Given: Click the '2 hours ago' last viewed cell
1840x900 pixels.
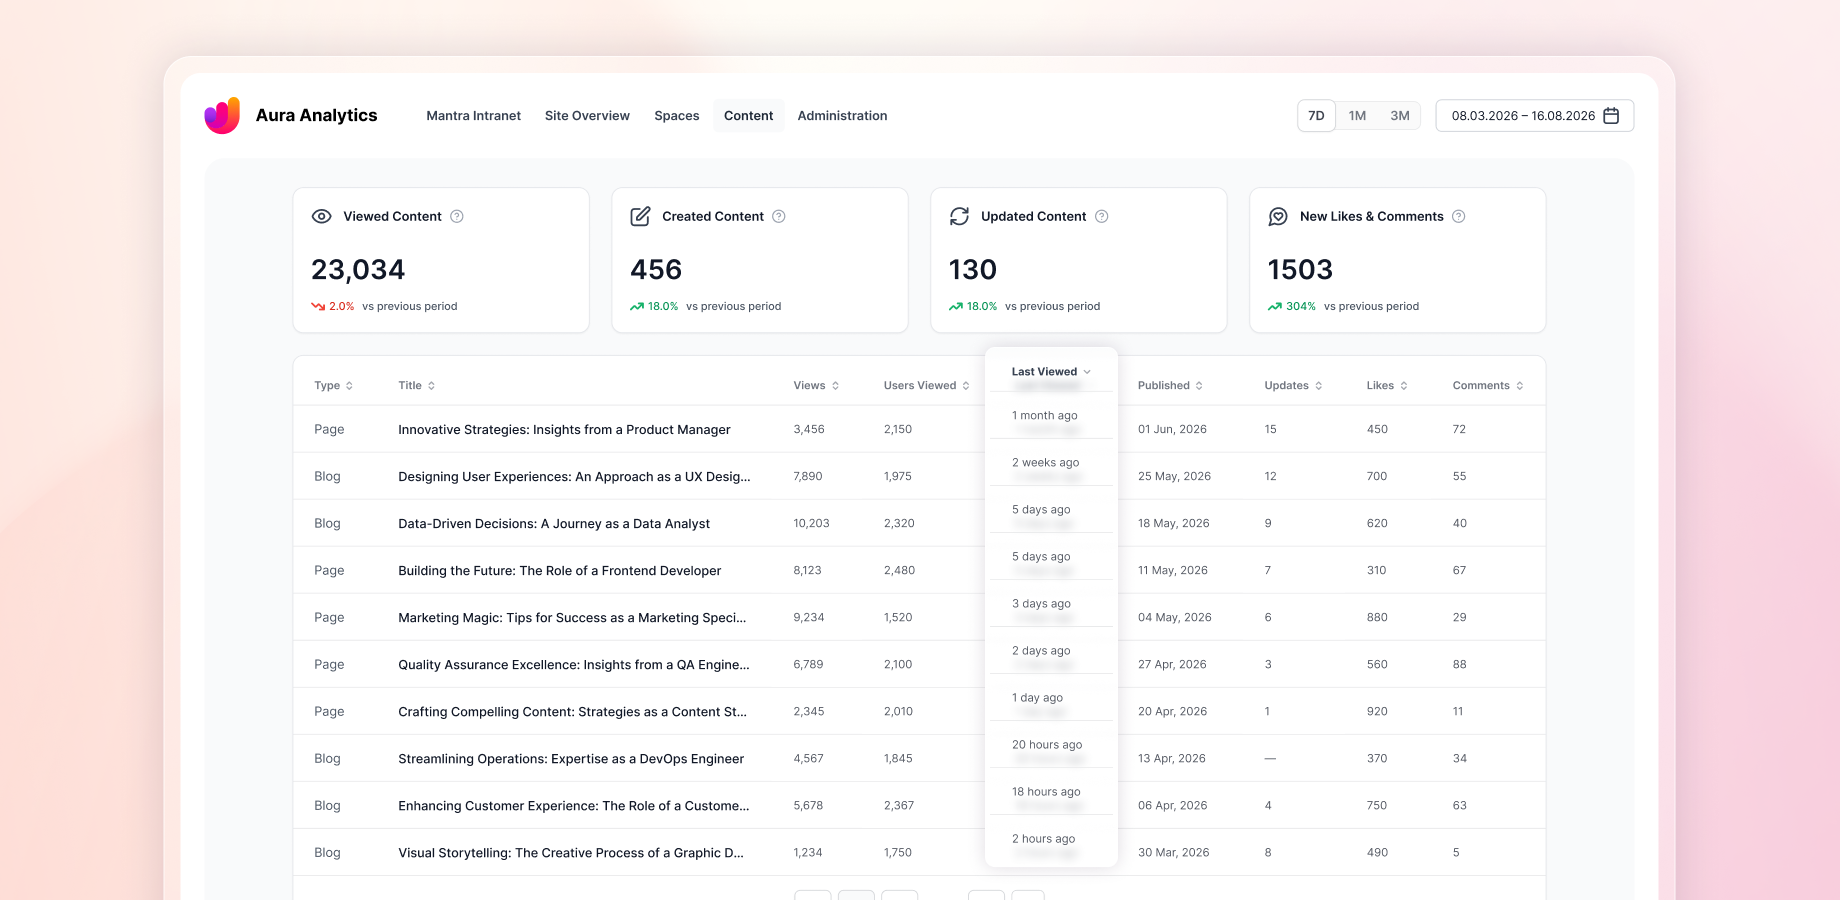Looking at the screenshot, I should coord(1043,838).
